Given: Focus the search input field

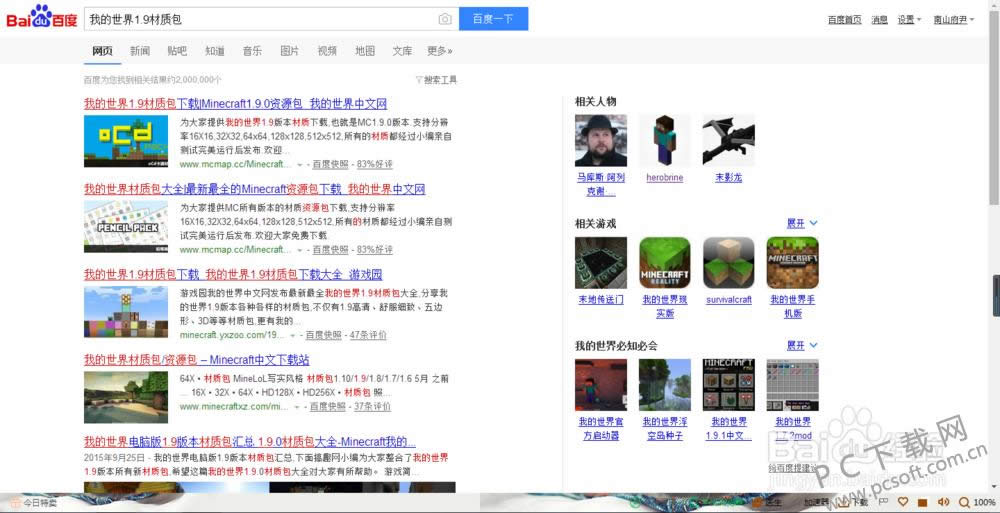Looking at the screenshot, I should 261,19.
